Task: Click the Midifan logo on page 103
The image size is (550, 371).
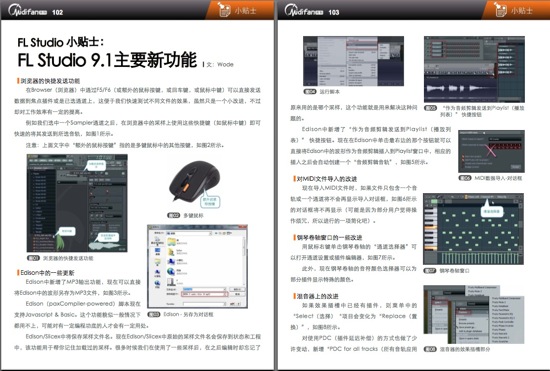Action: 304,11
